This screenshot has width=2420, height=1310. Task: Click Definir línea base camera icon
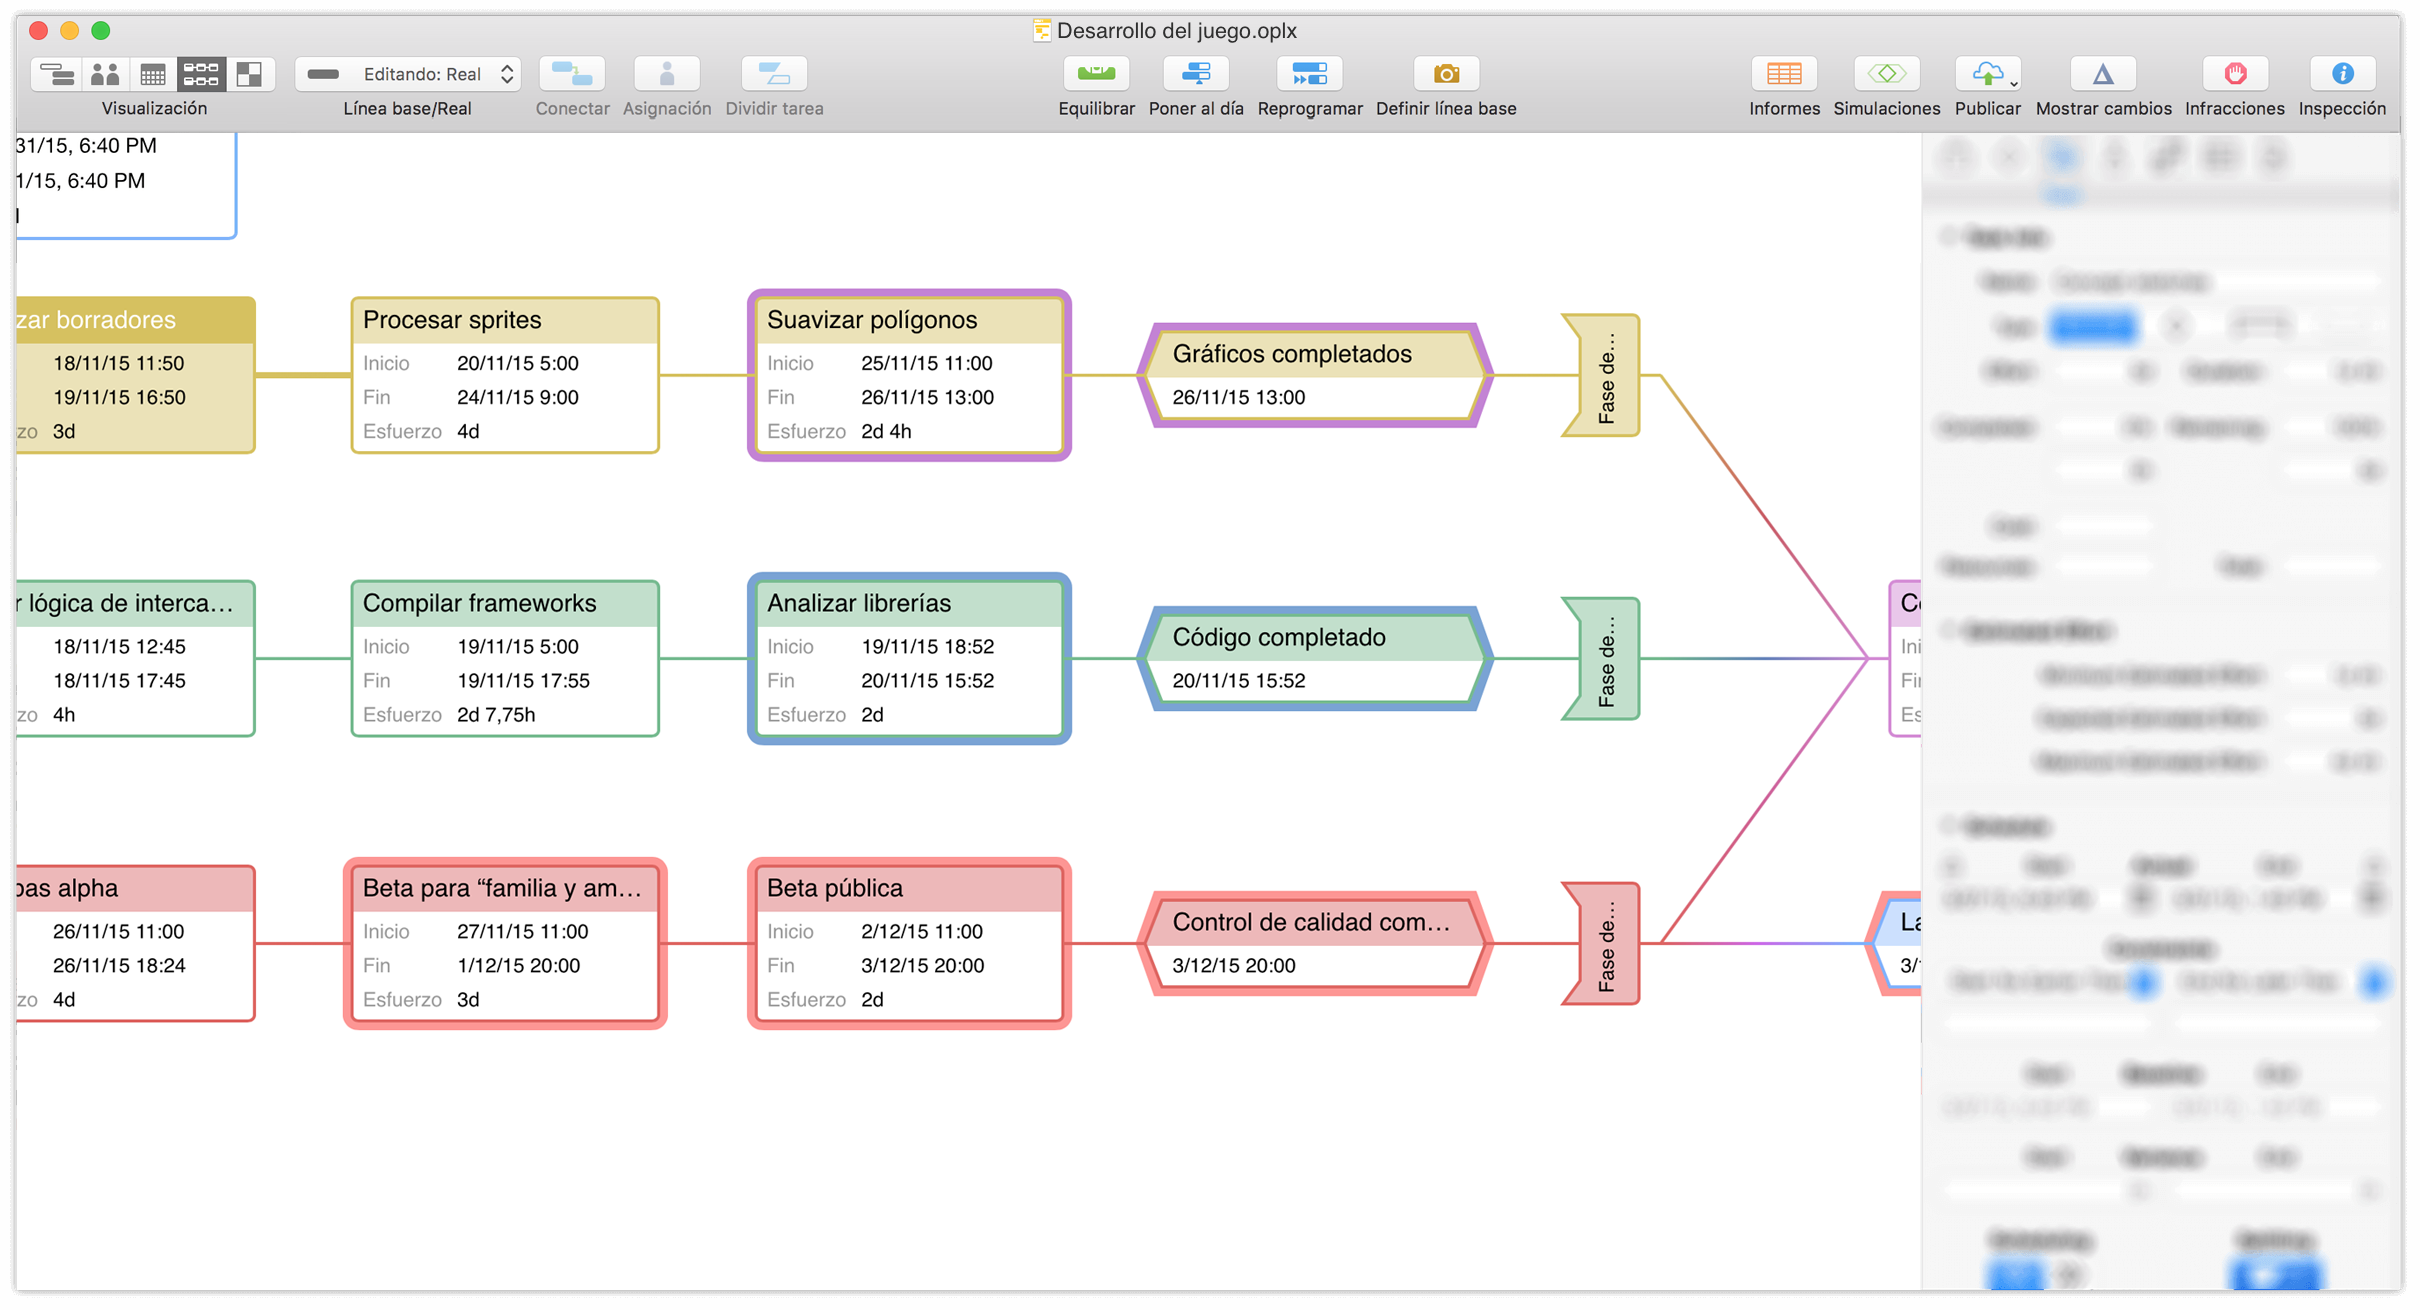coord(1445,74)
